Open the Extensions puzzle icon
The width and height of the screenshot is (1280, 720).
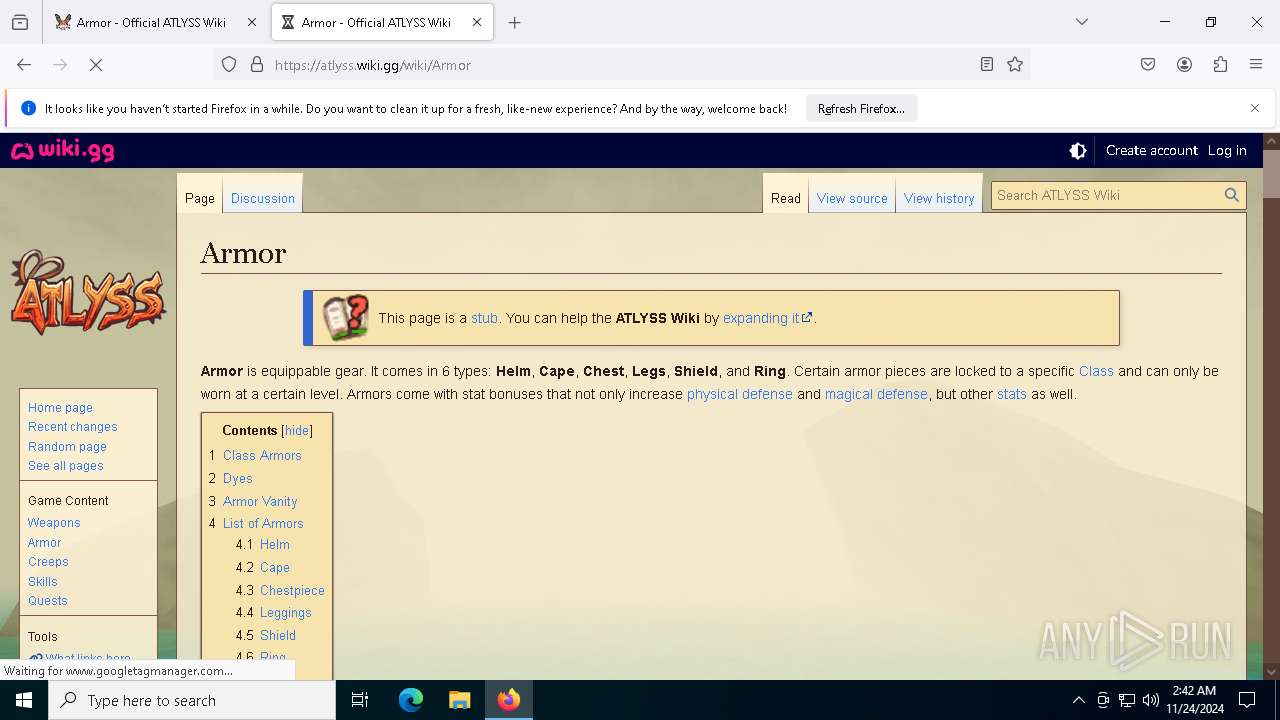click(1220, 64)
